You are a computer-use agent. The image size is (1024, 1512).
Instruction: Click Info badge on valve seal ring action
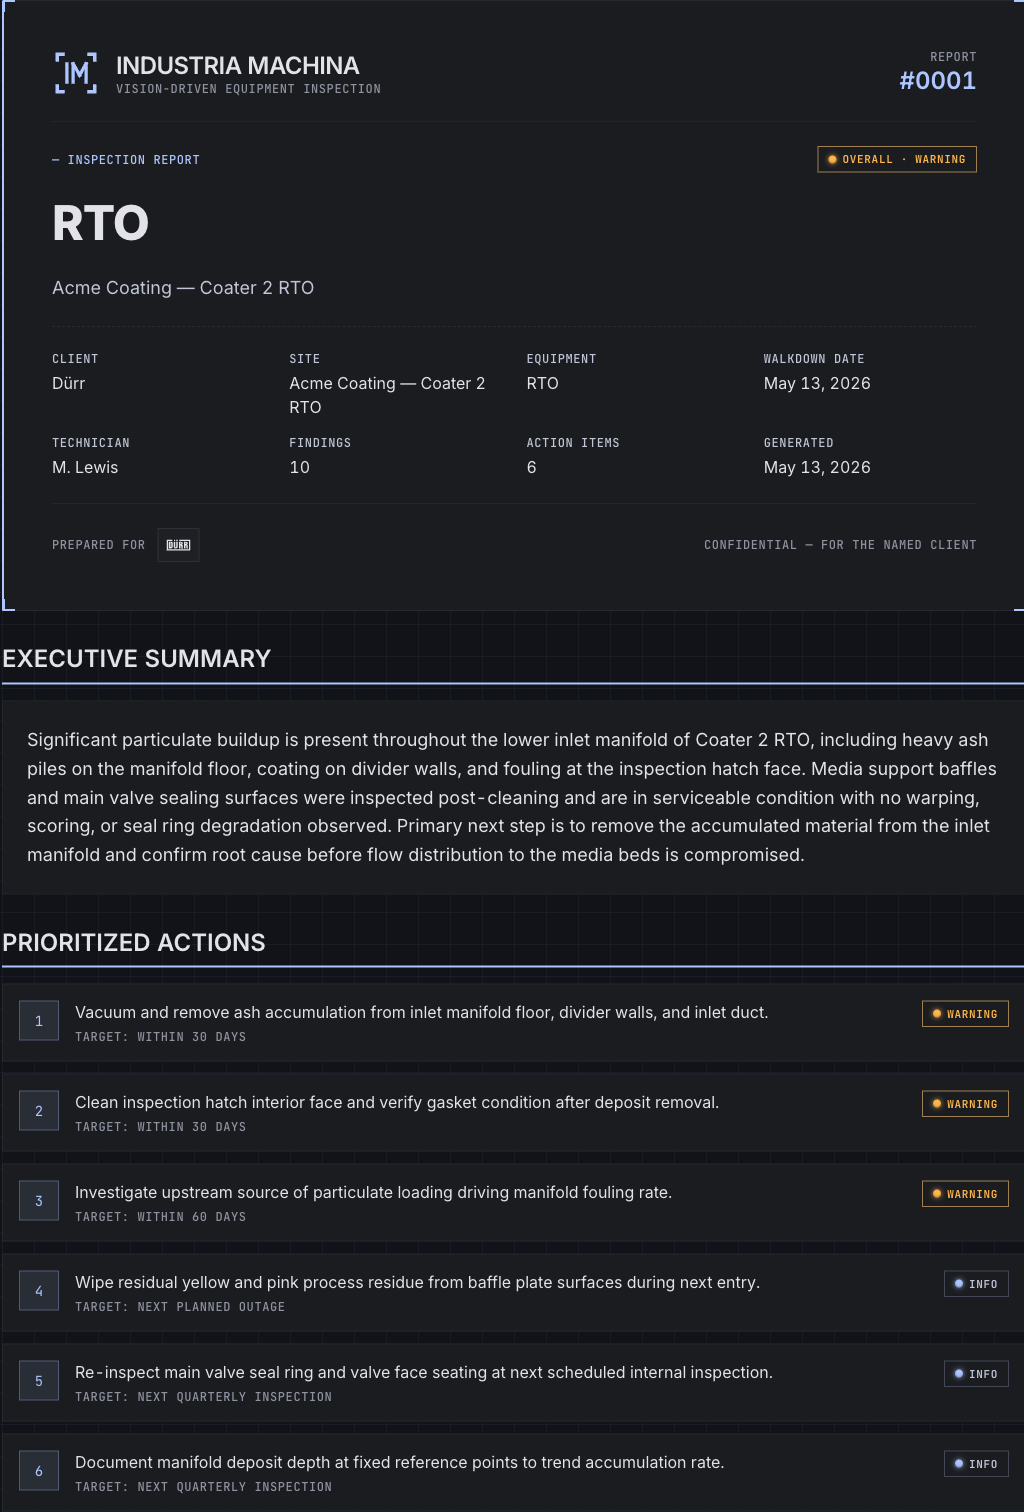point(976,1374)
